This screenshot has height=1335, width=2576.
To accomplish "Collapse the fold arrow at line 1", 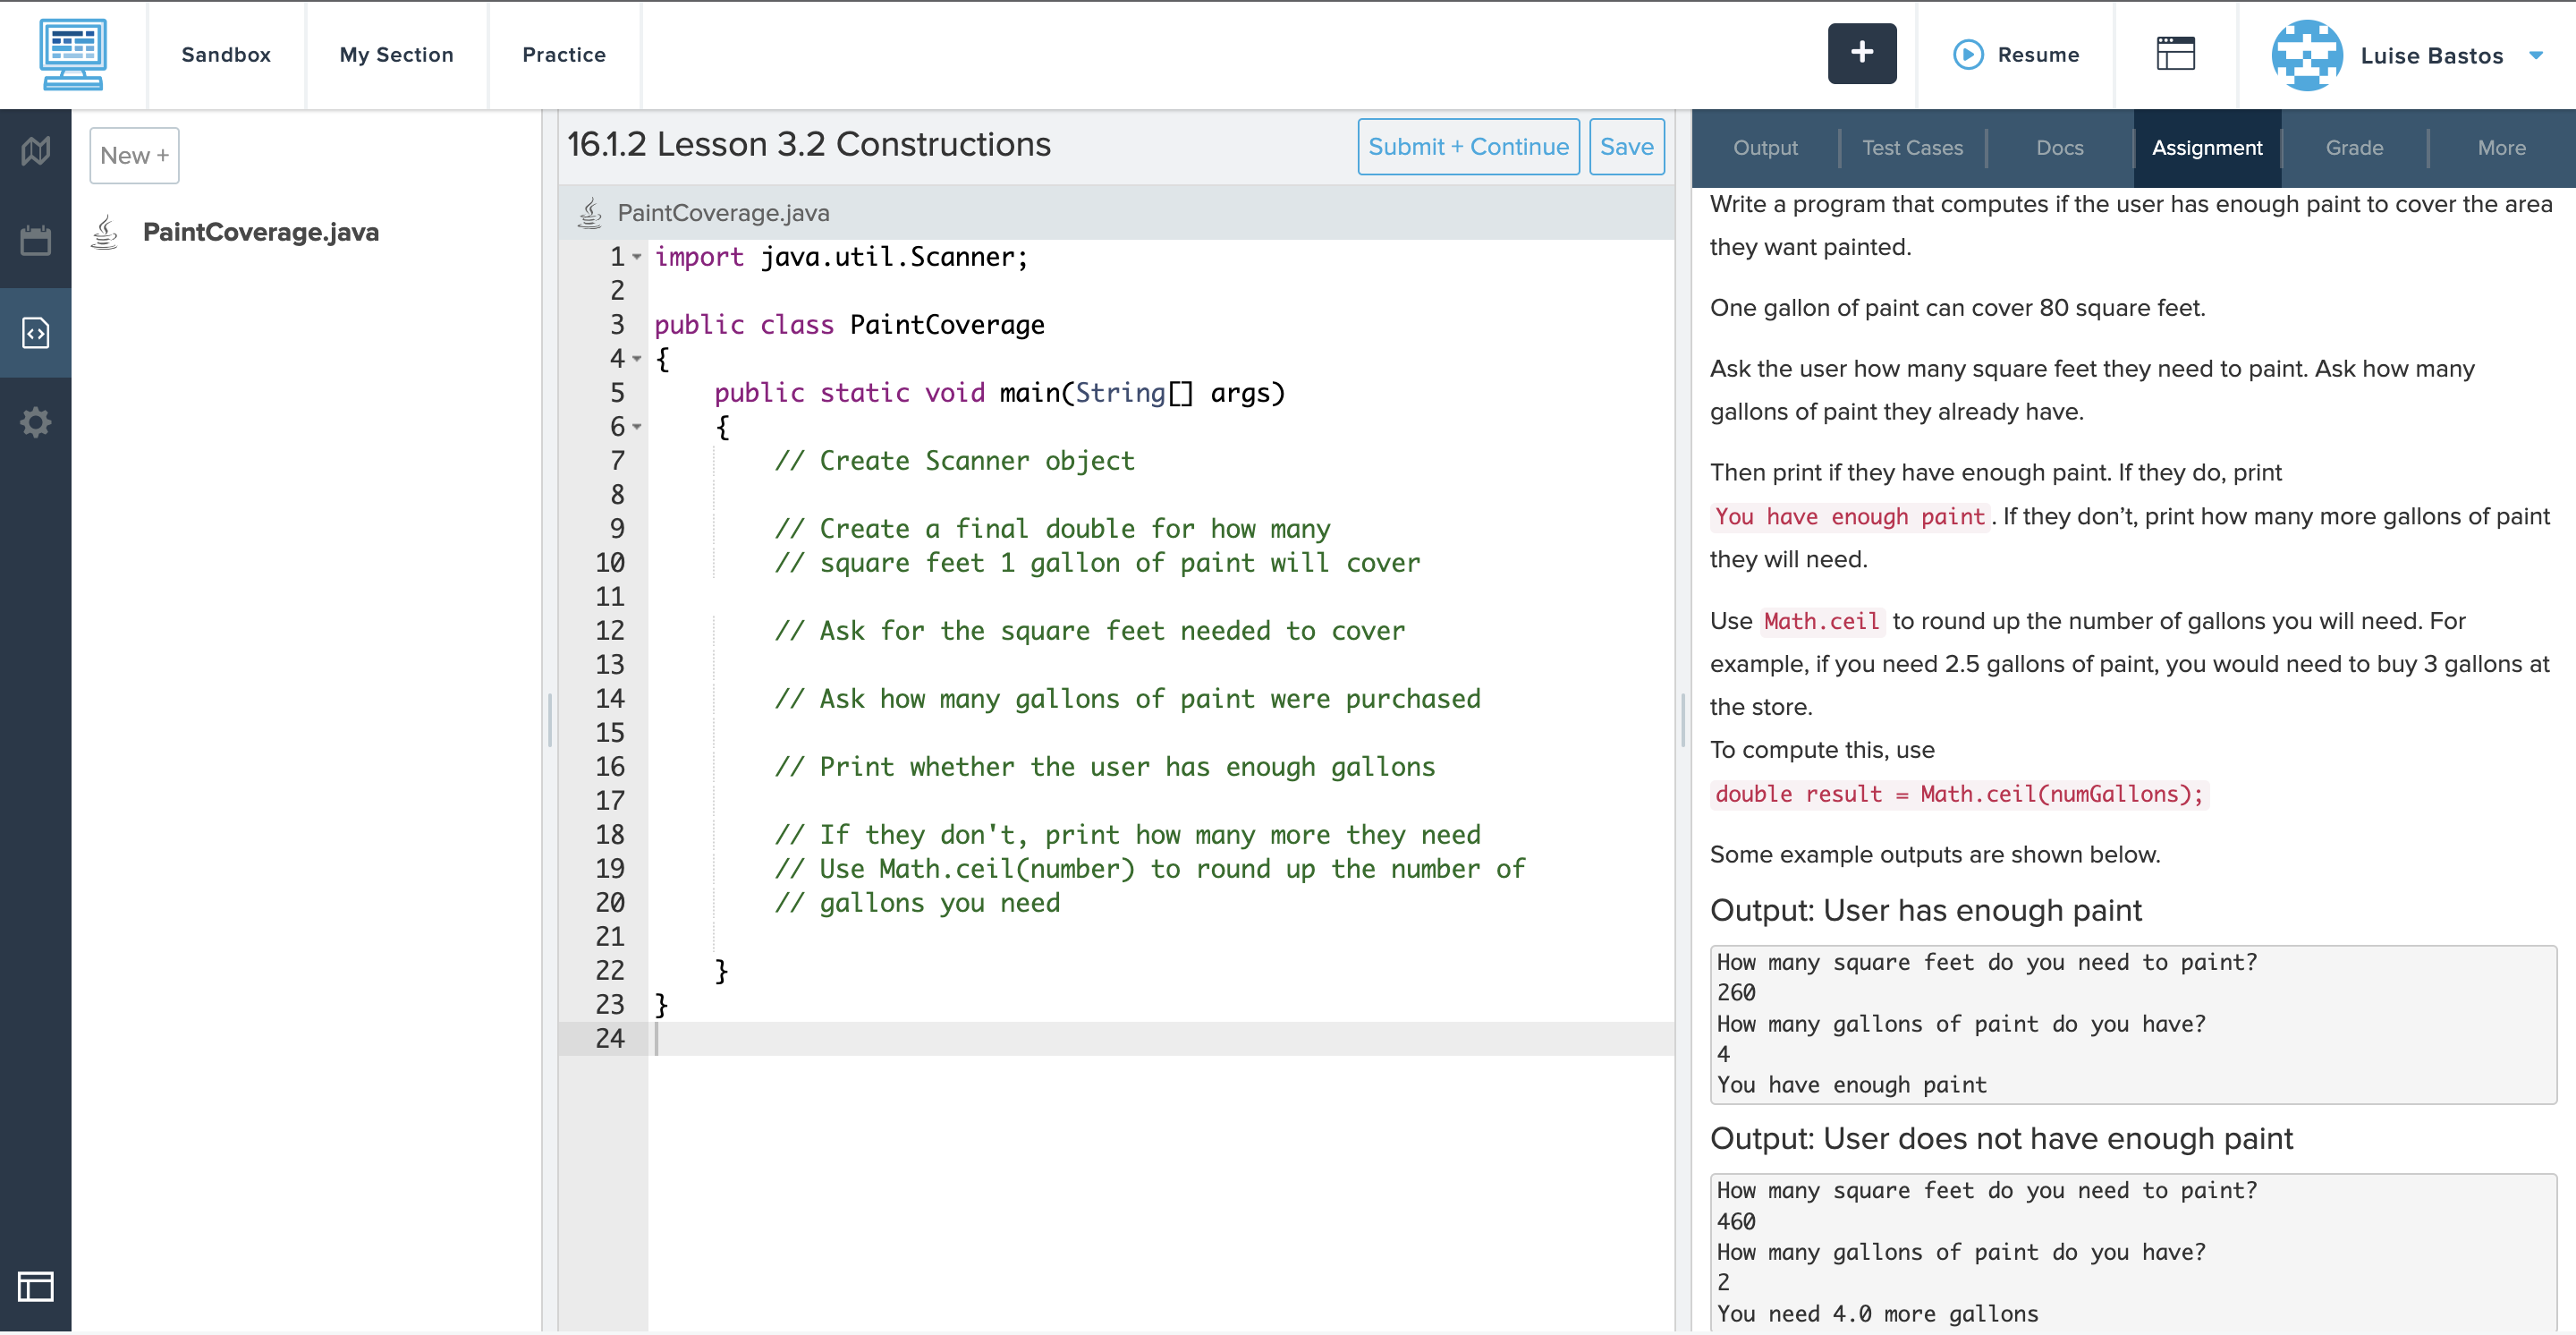I will tap(637, 258).
